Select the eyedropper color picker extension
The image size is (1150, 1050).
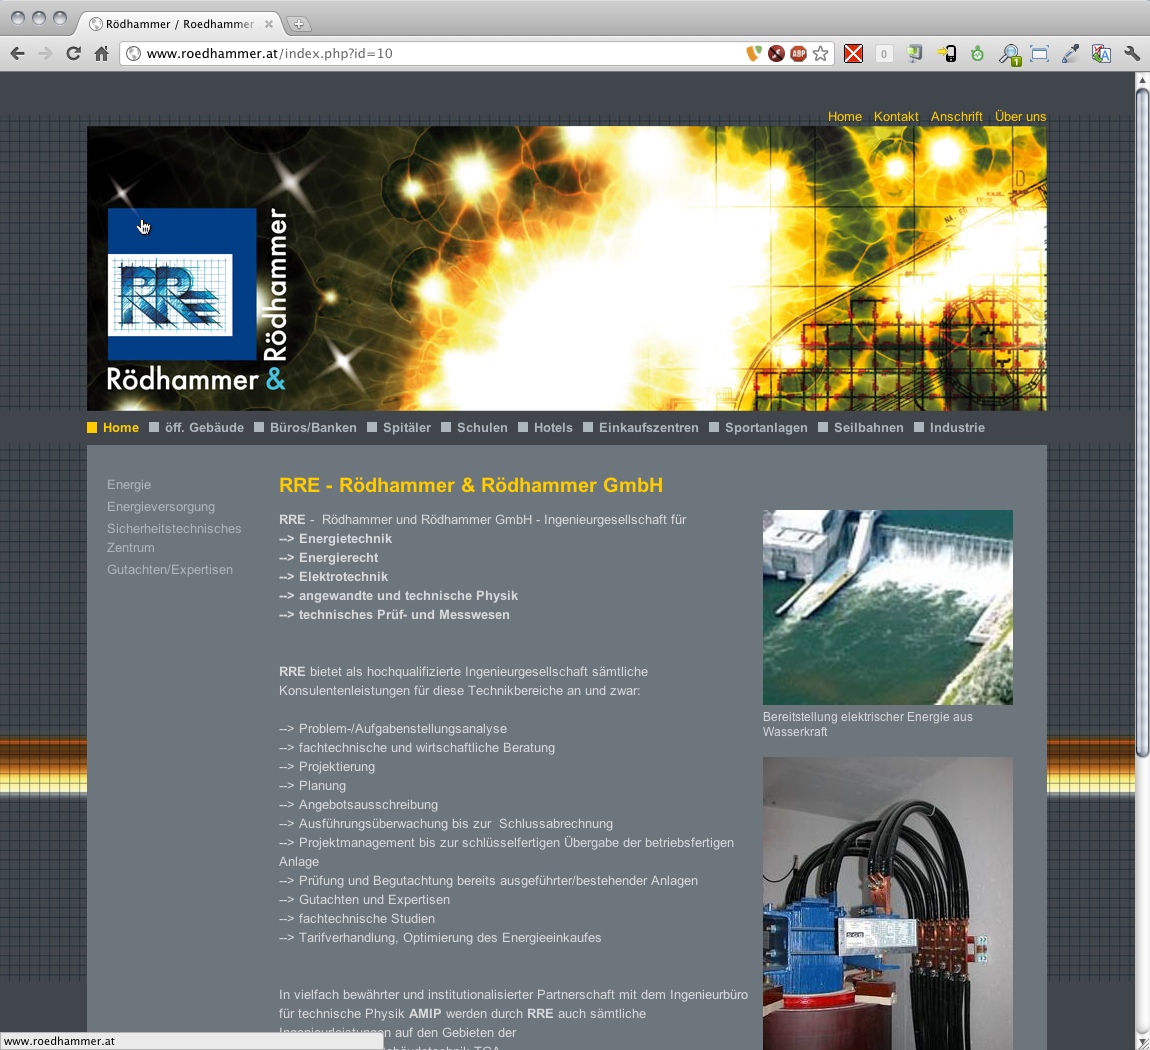(x=1070, y=54)
